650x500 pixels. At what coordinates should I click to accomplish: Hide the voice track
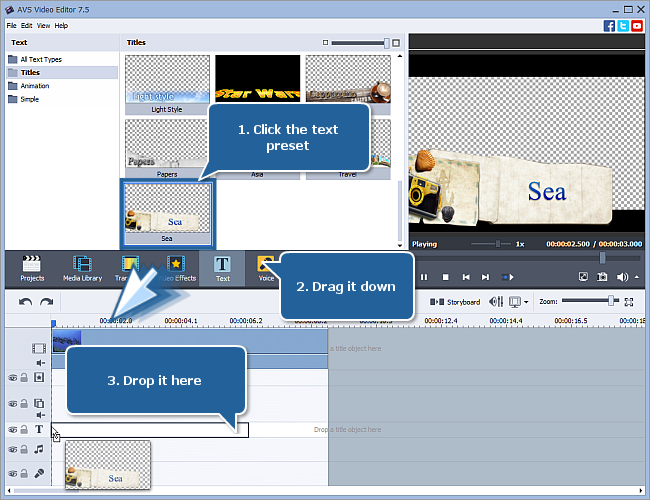[x=13, y=473]
